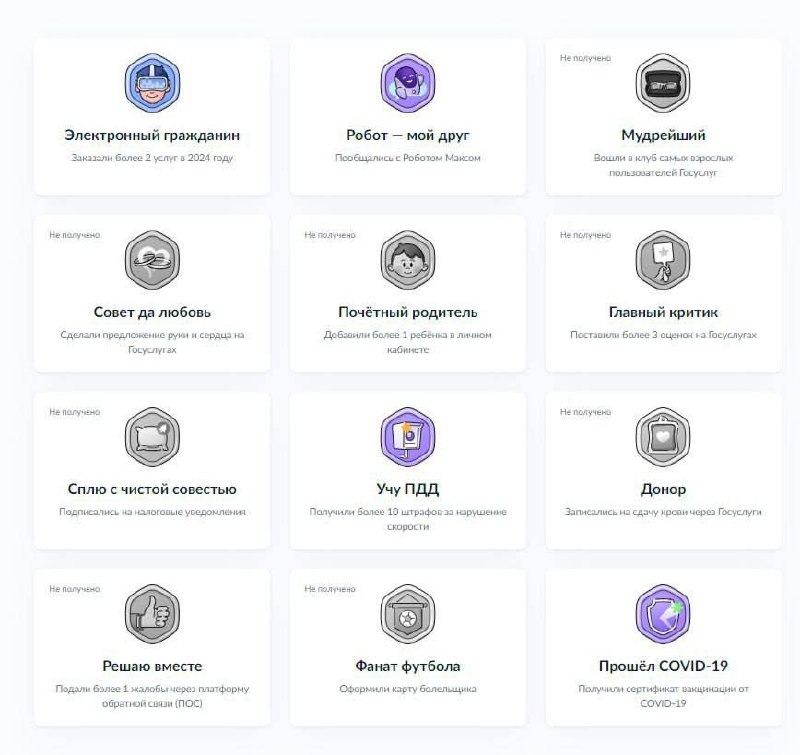Click Не получено label on Донор card
Screen dimensions: 800x755
point(585,412)
